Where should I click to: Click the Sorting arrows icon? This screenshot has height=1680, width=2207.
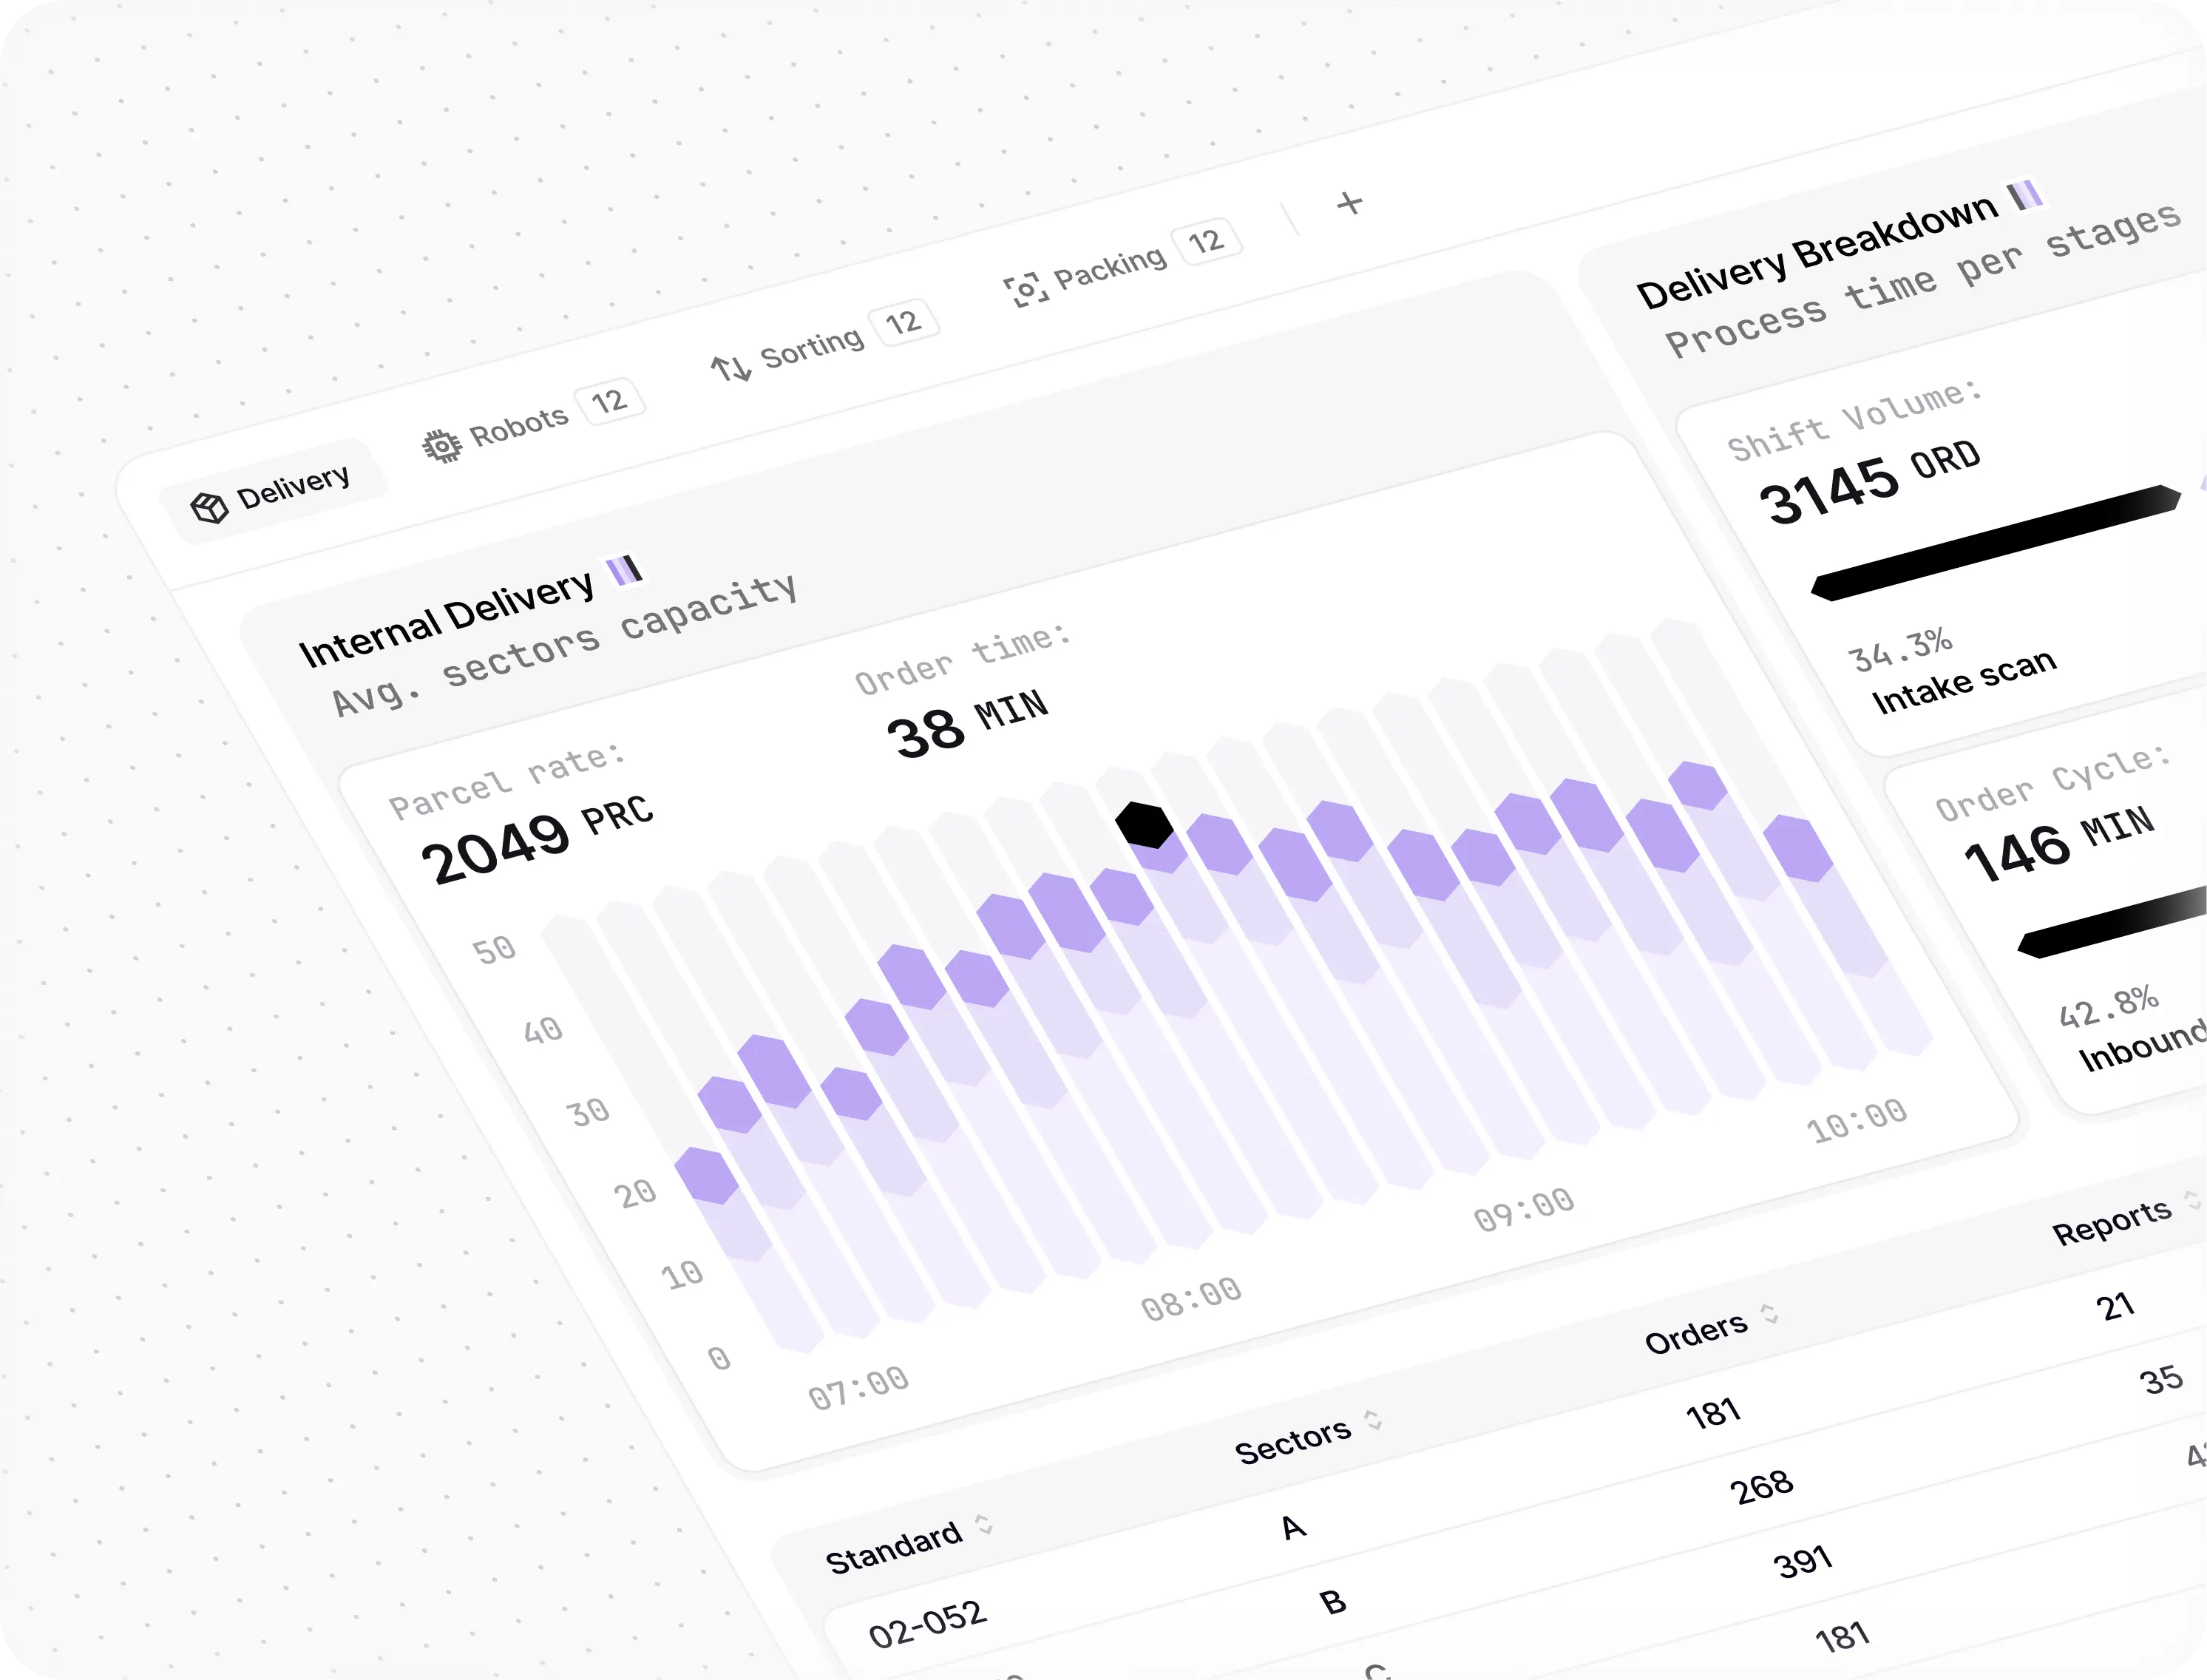pos(731,368)
